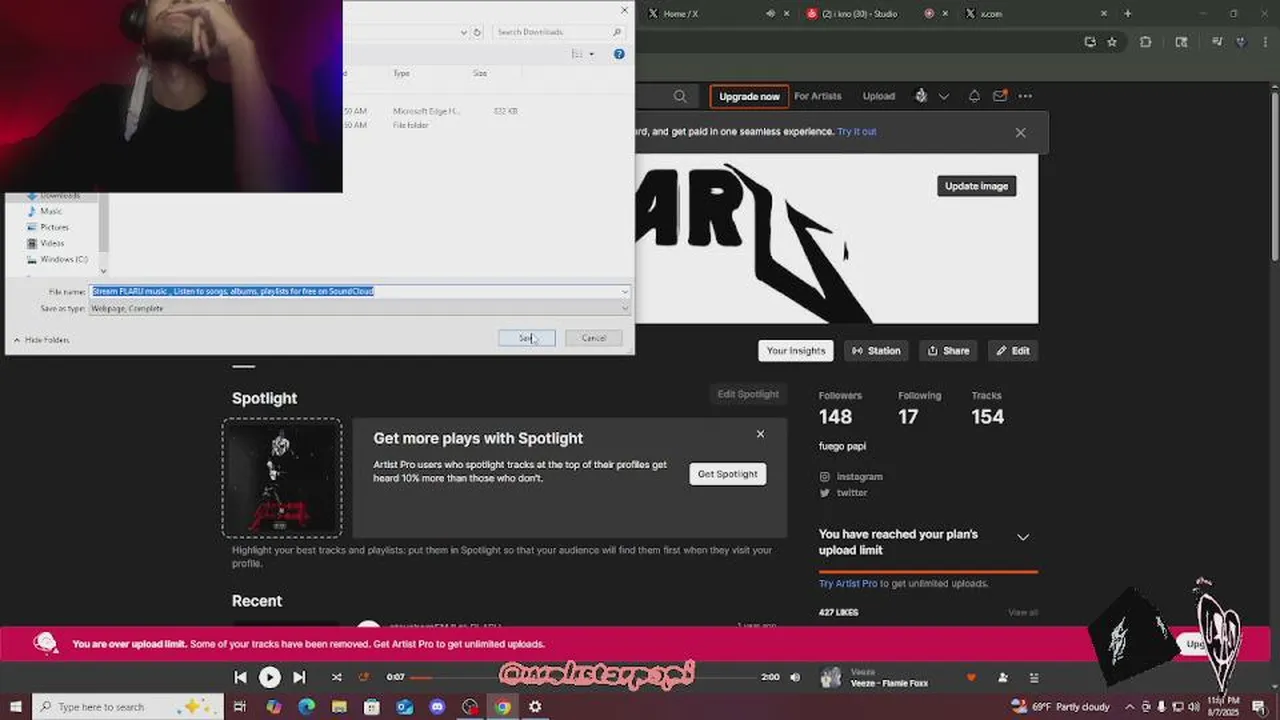
Task: Click Update image on the profile header
Action: [977, 186]
